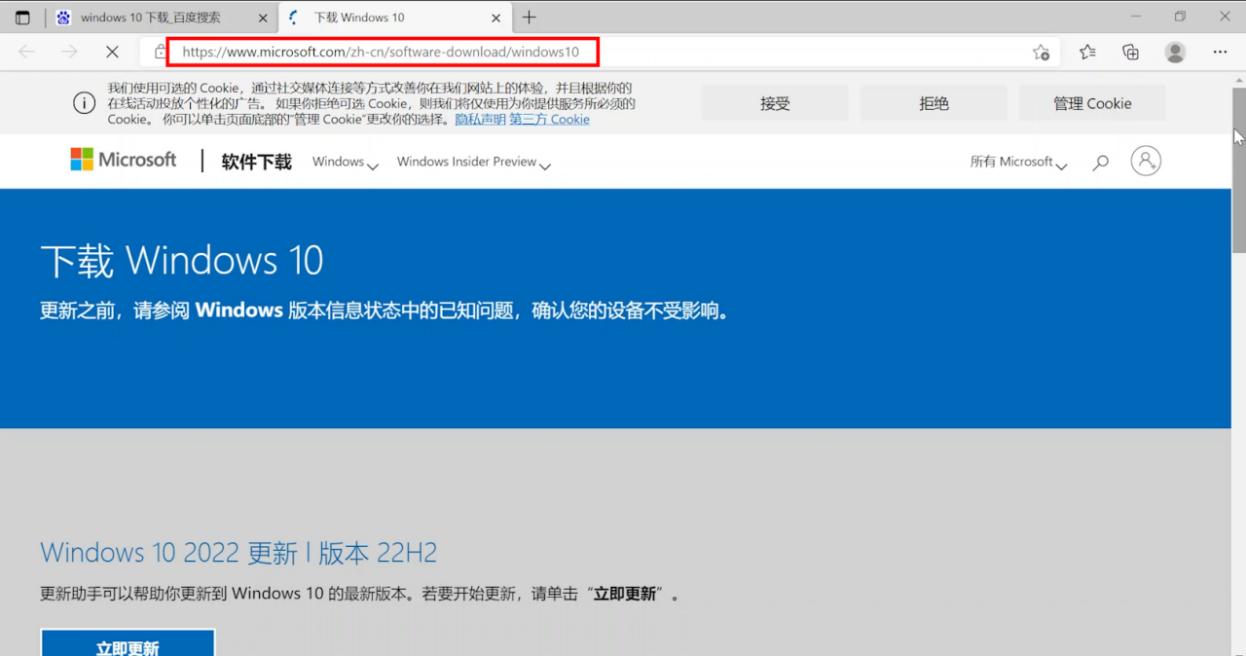Accept the cookies with 接受 button
Screen dimensions: 1246x656
773,103
